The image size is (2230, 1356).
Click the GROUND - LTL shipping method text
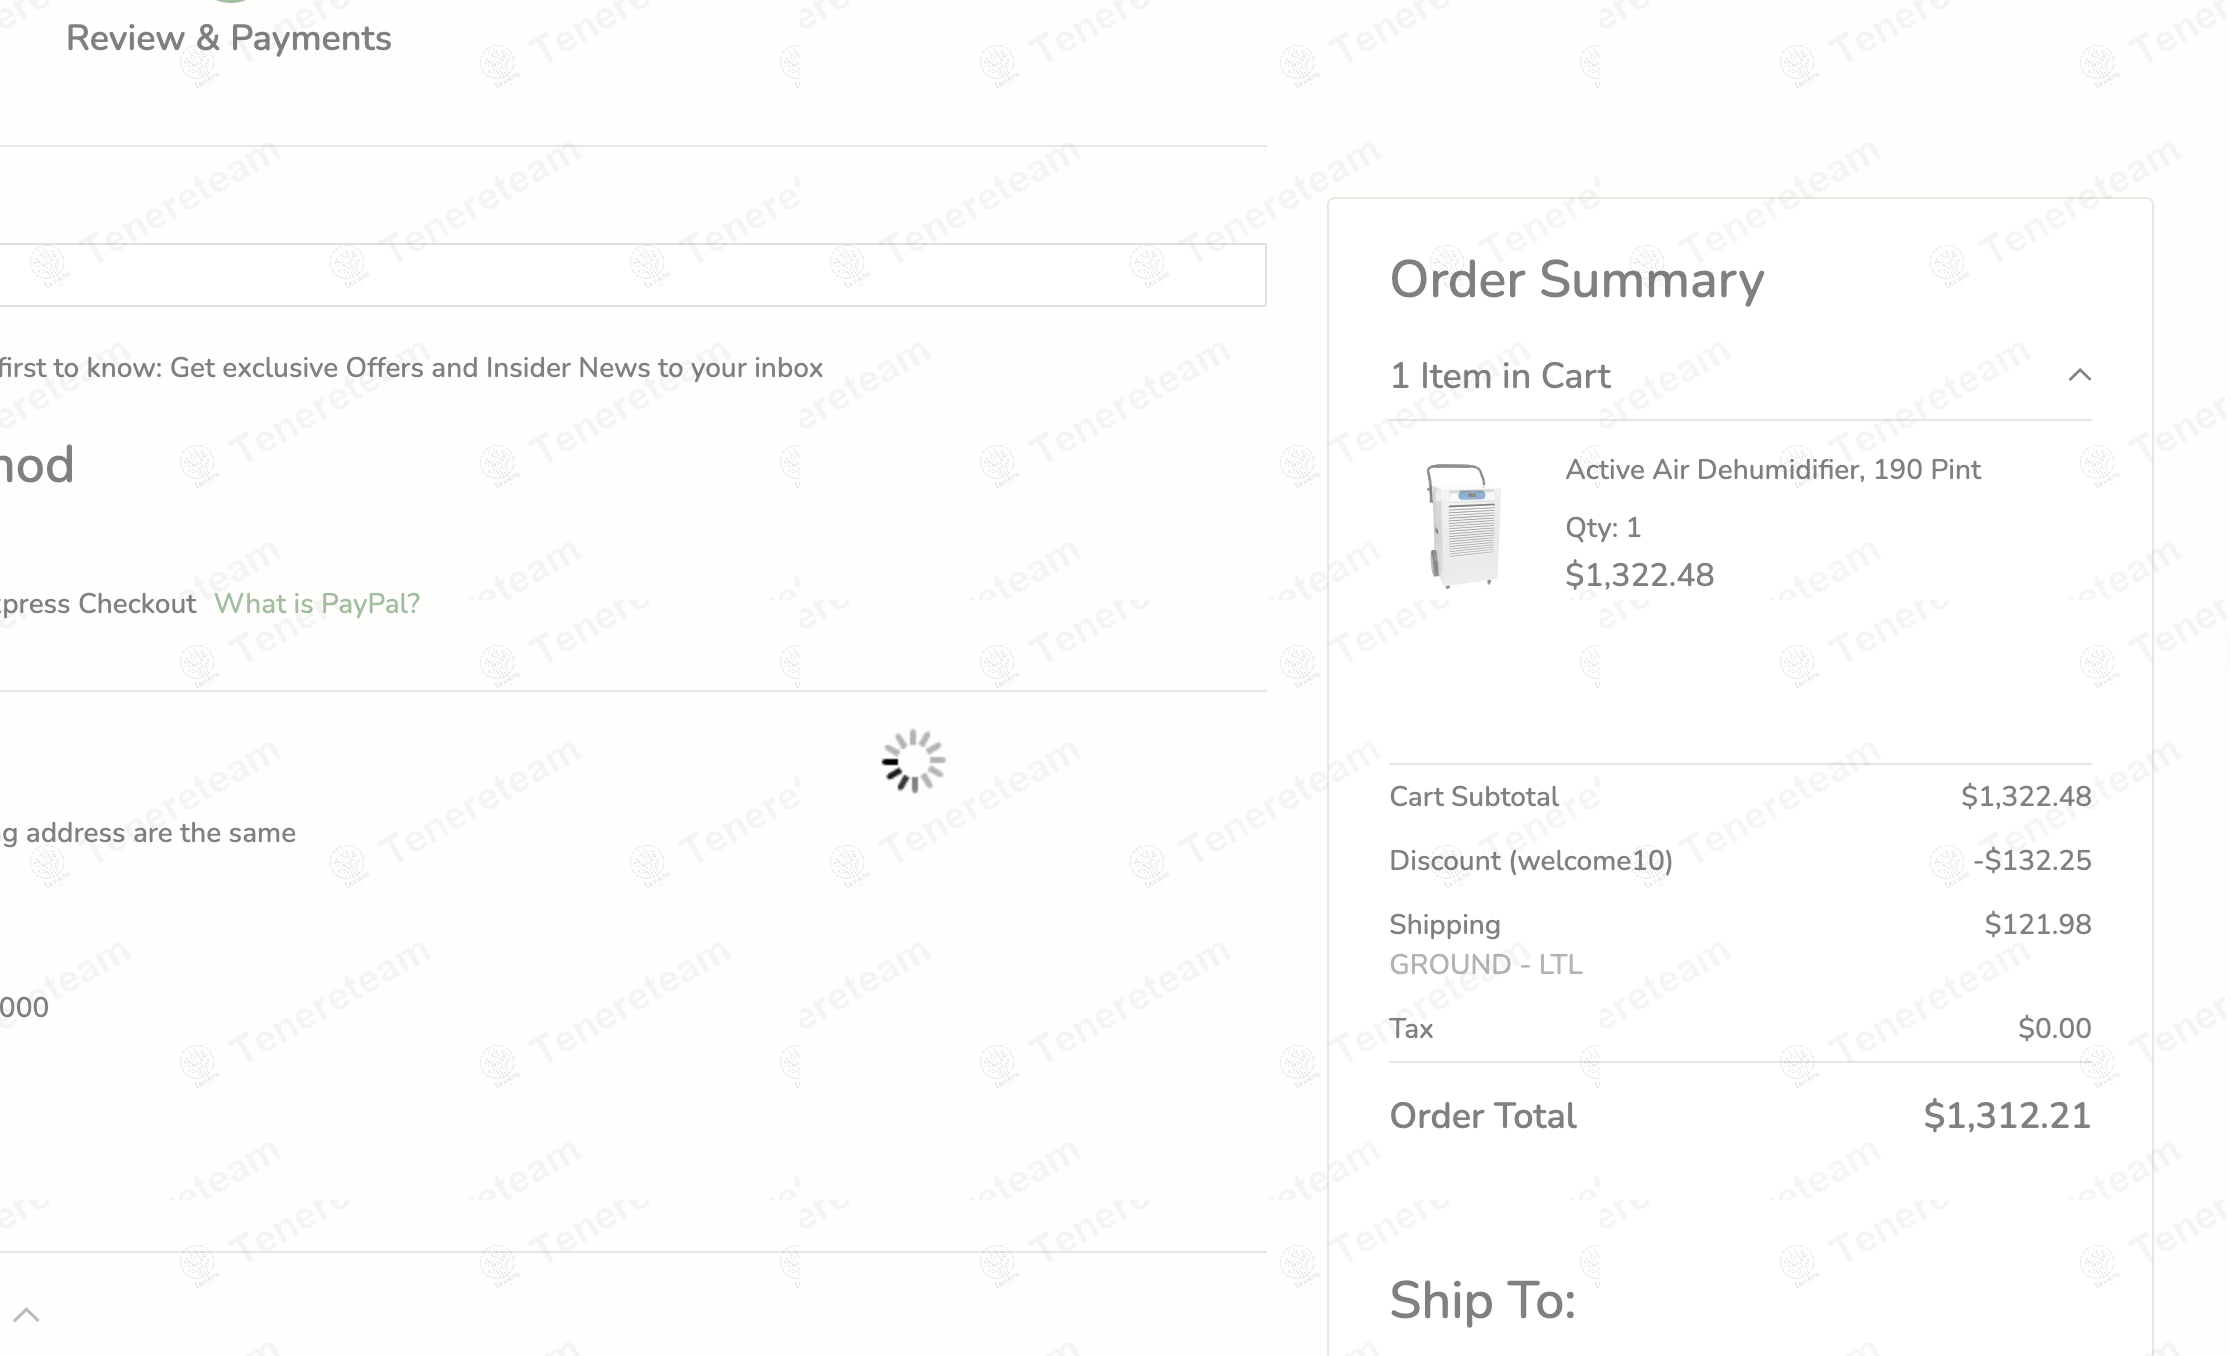pyautogui.click(x=1485, y=965)
